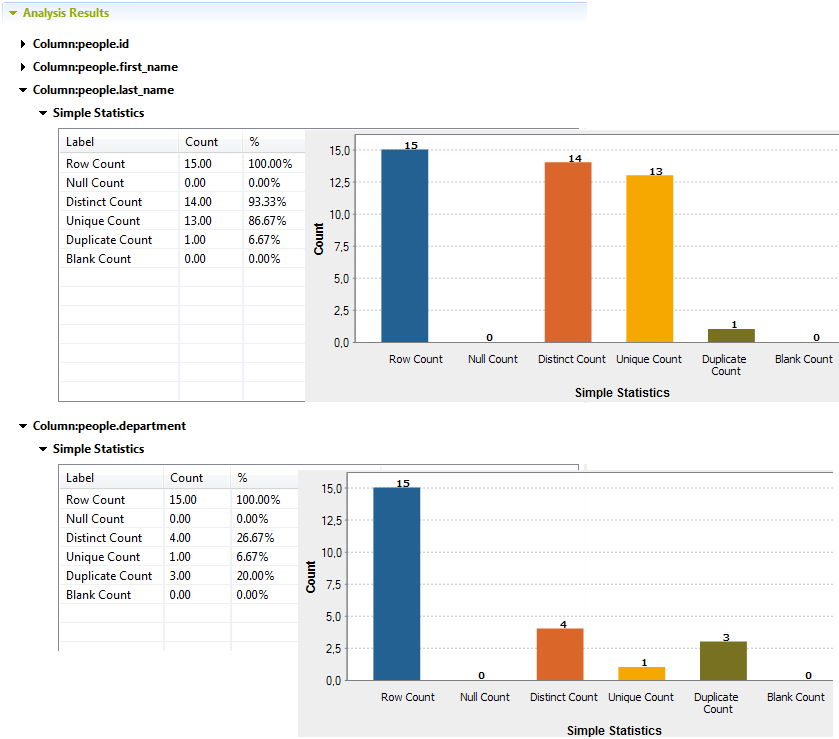
Task: Expand the Column:people.first_name node
Action: click(21, 67)
